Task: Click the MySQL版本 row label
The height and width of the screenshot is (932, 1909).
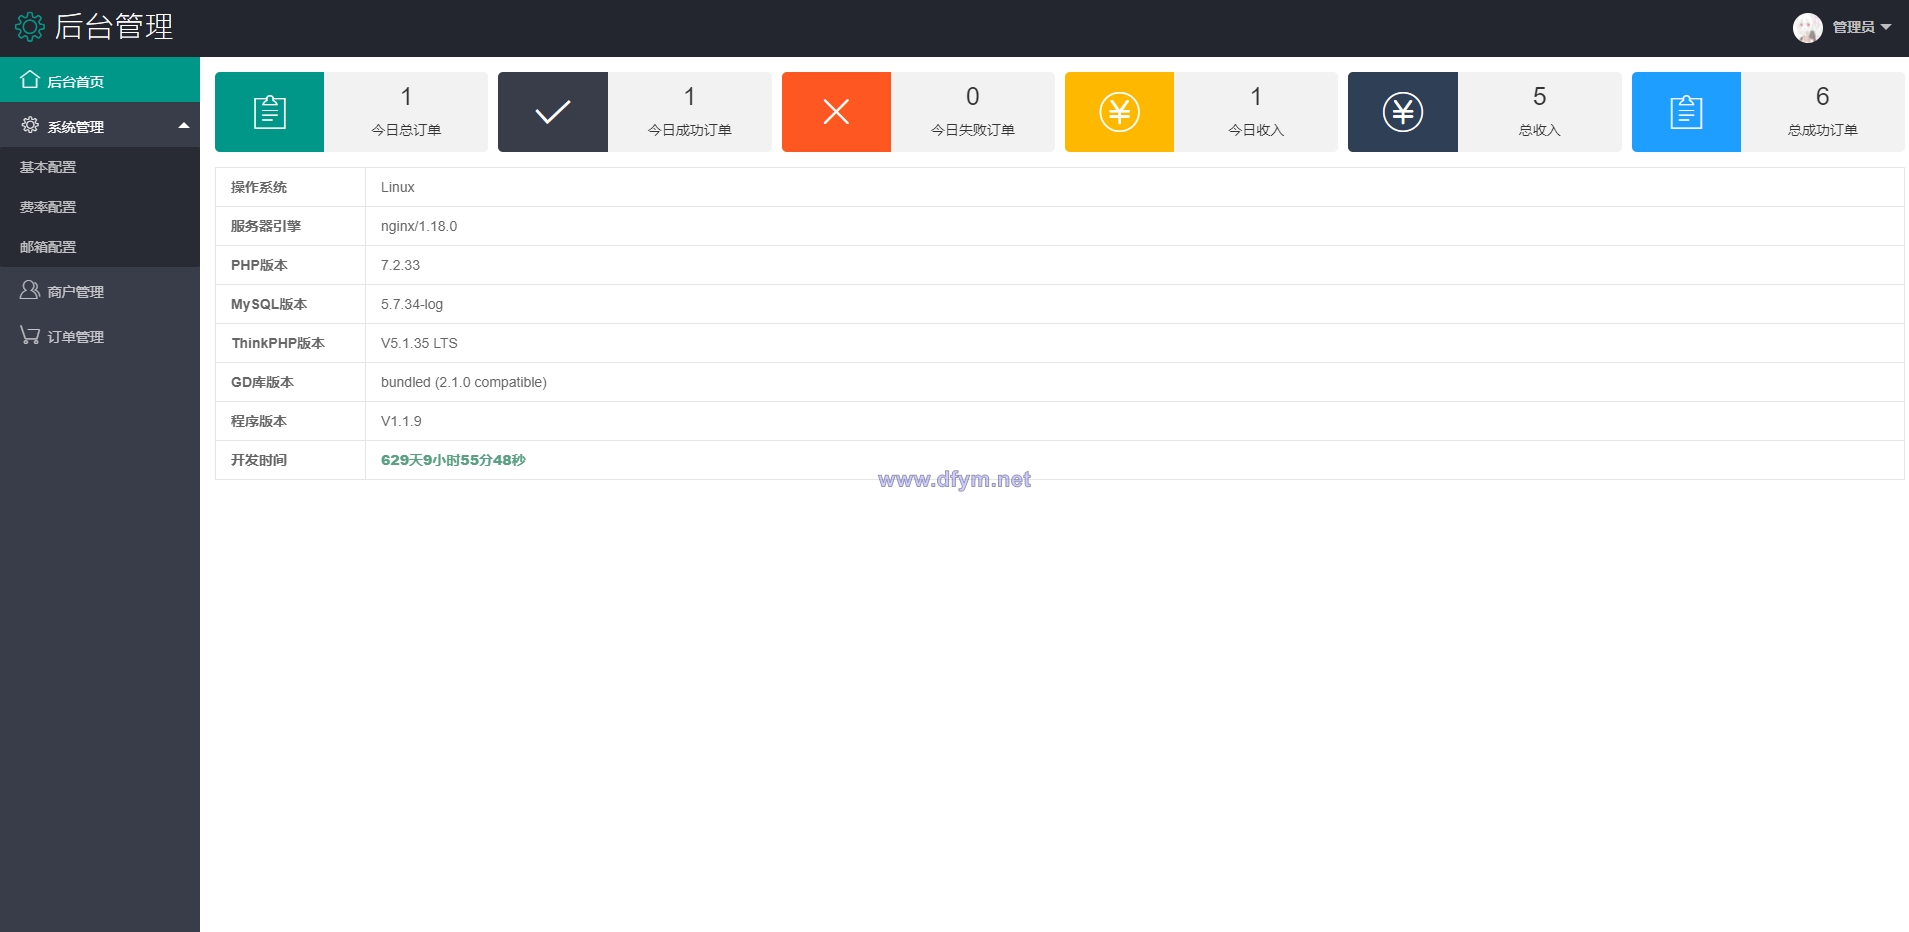Action: (x=269, y=304)
